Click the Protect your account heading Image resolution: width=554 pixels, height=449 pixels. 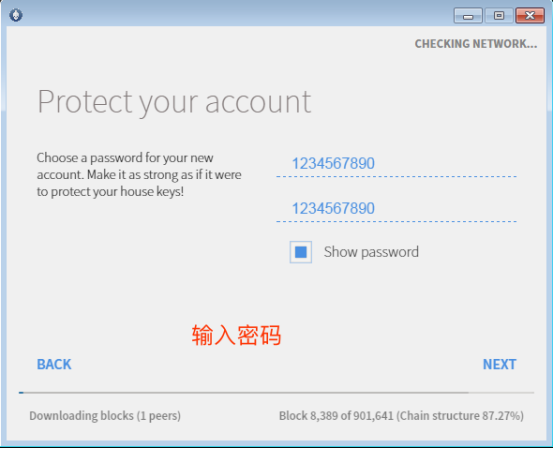click(174, 102)
